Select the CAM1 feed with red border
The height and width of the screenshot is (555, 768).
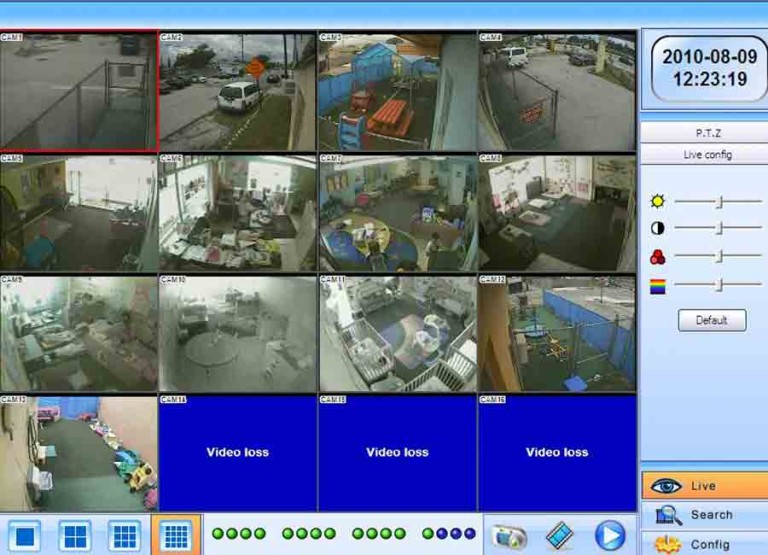pos(79,91)
